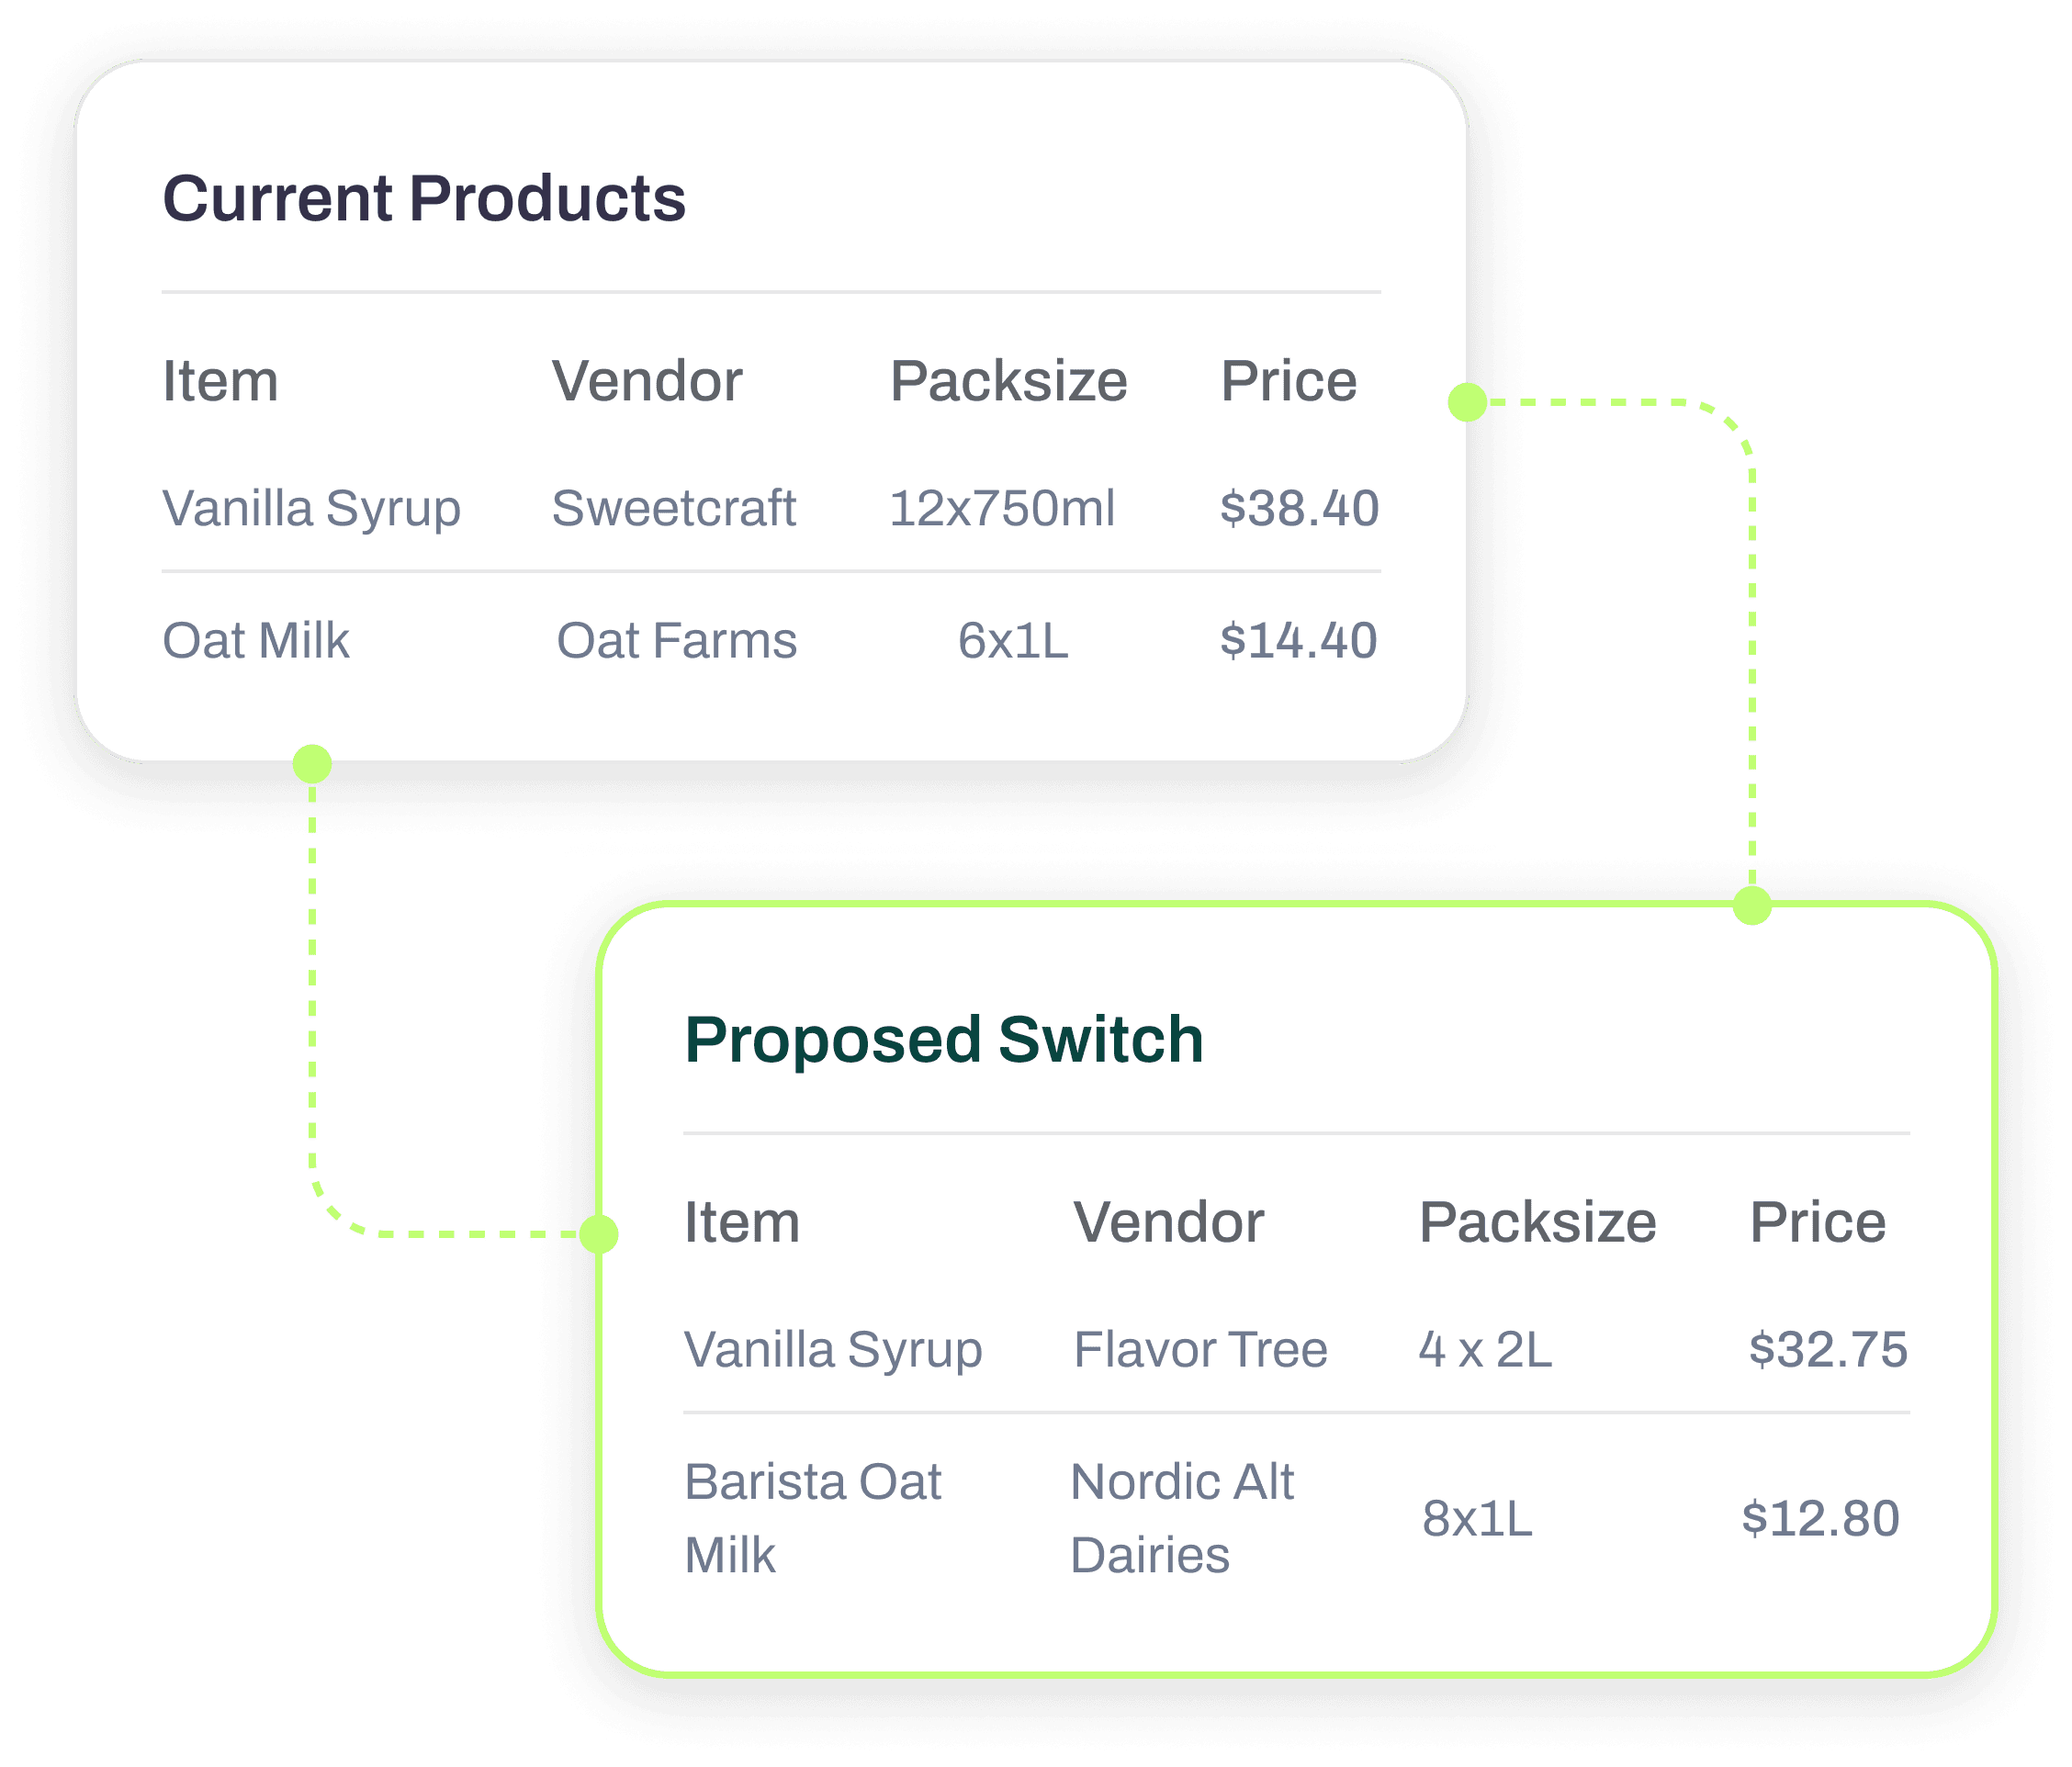Select the Nordic Alt Dairies vendor cell

coord(1182,1518)
